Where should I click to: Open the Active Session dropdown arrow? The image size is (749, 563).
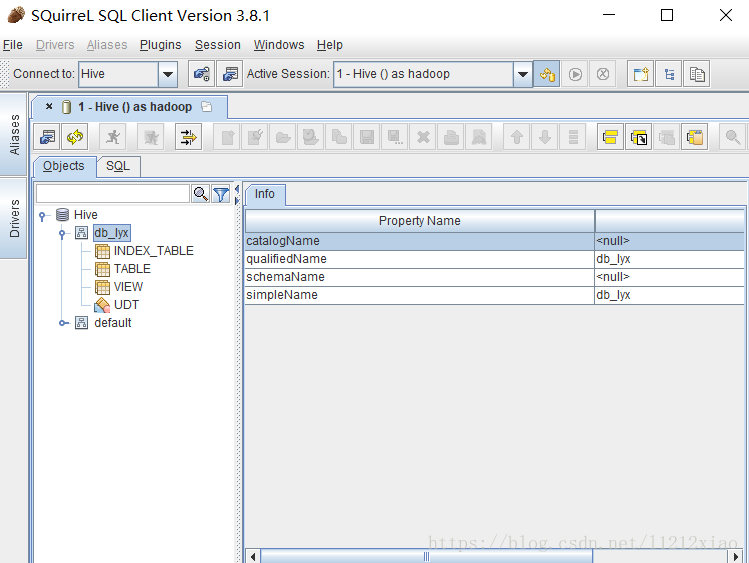[x=523, y=74]
